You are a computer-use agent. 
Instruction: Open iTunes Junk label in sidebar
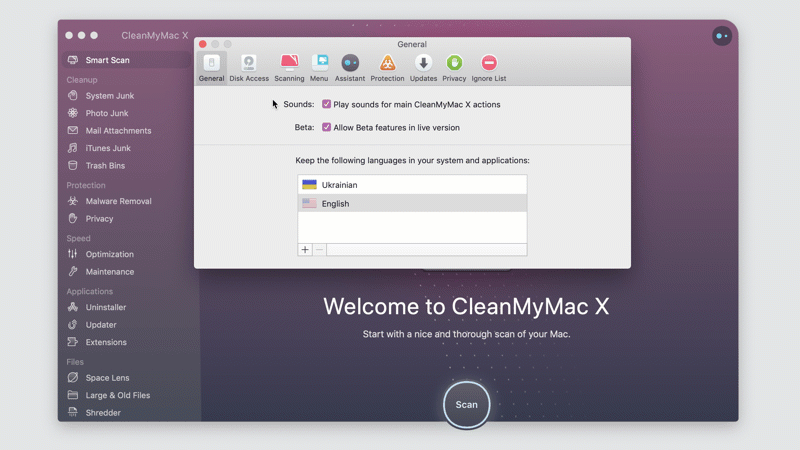[x=108, y=148]
